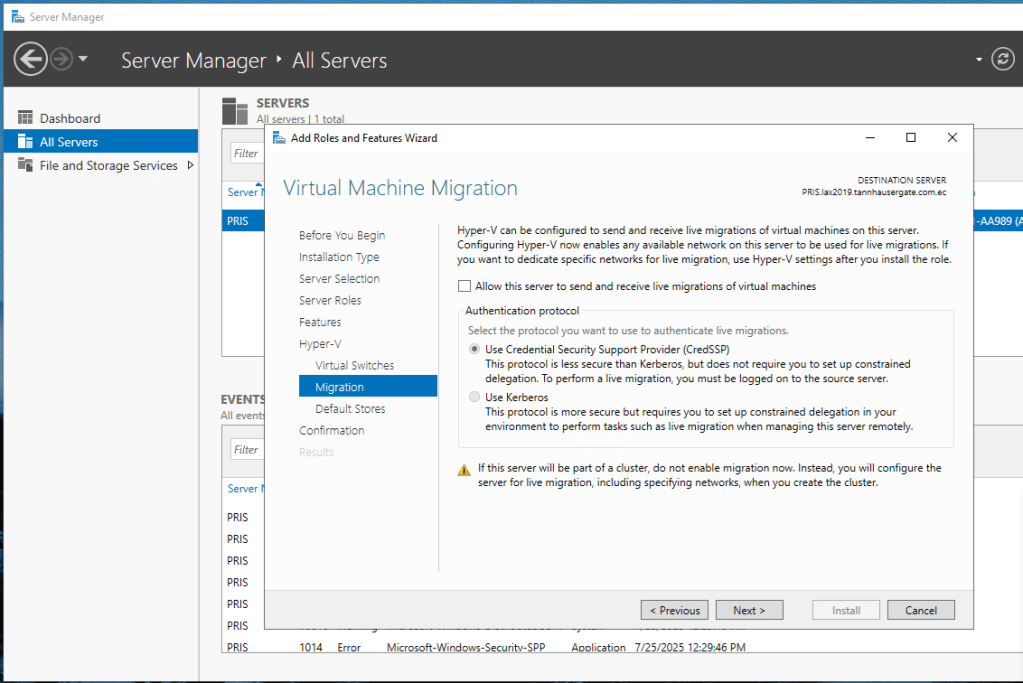Select the Use CredSSP radio option
This screenshot has height=683, width=1023.
tap(474, 350)
